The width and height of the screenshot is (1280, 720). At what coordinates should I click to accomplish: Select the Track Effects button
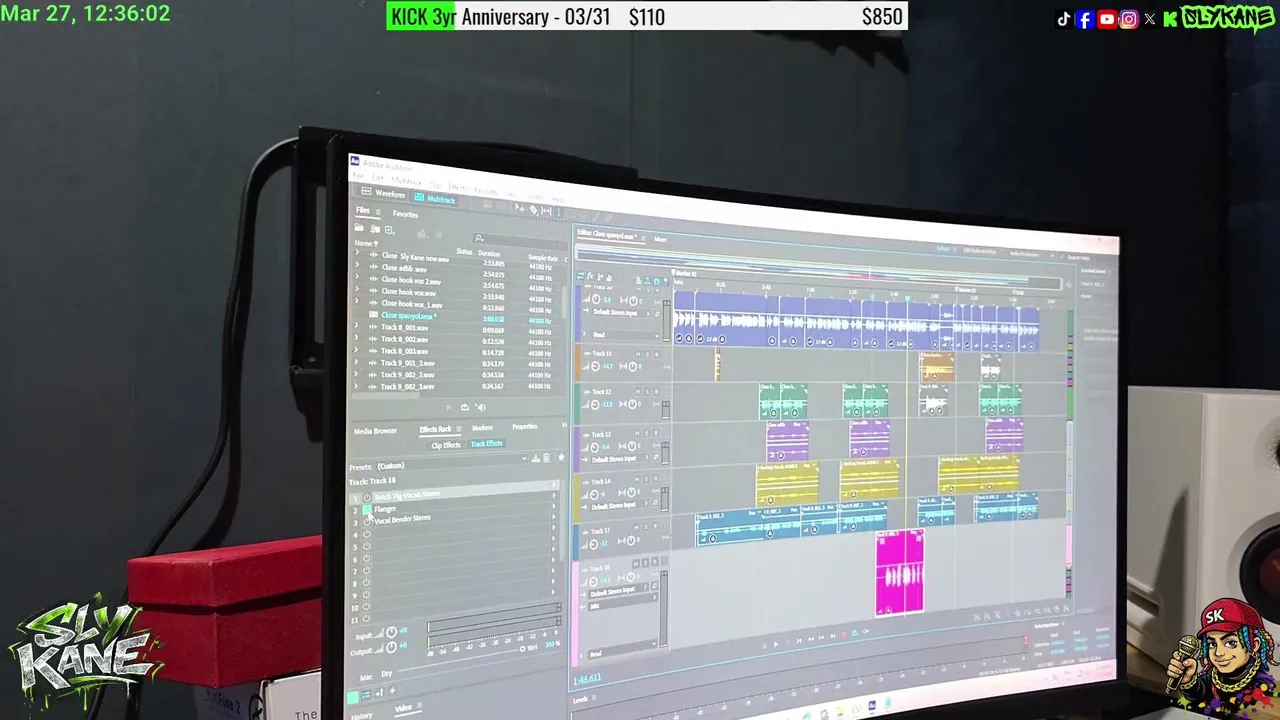click(487, 443)
